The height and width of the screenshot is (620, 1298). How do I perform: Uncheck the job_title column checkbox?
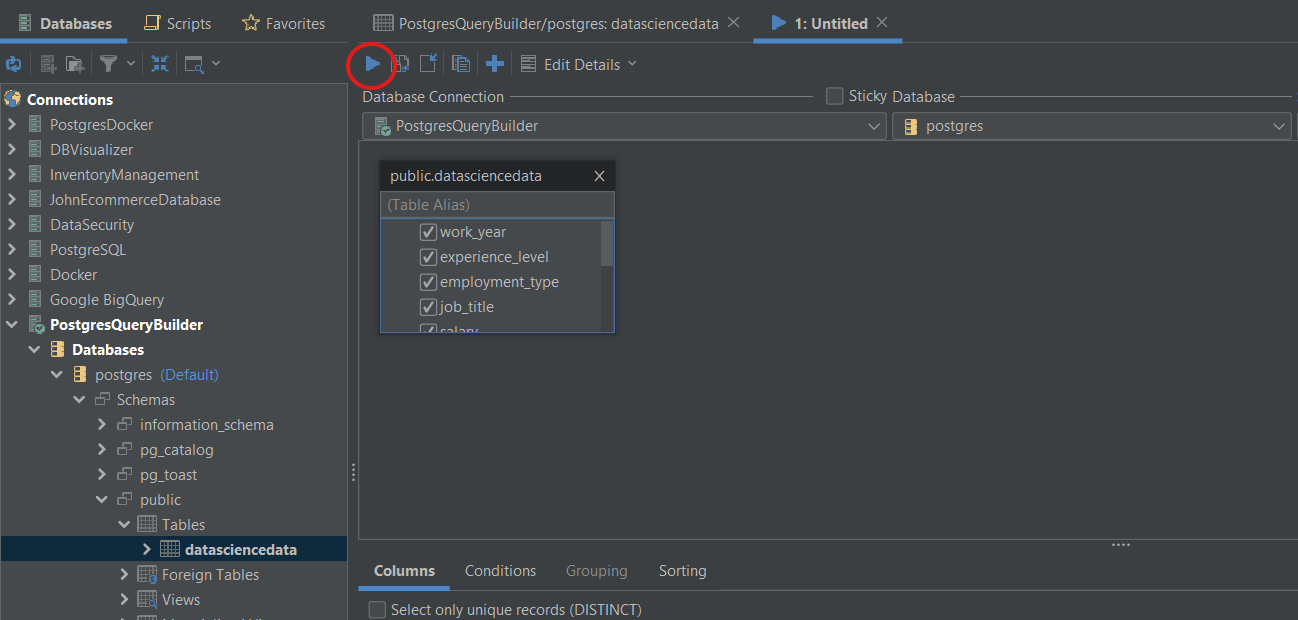point(428,307)
